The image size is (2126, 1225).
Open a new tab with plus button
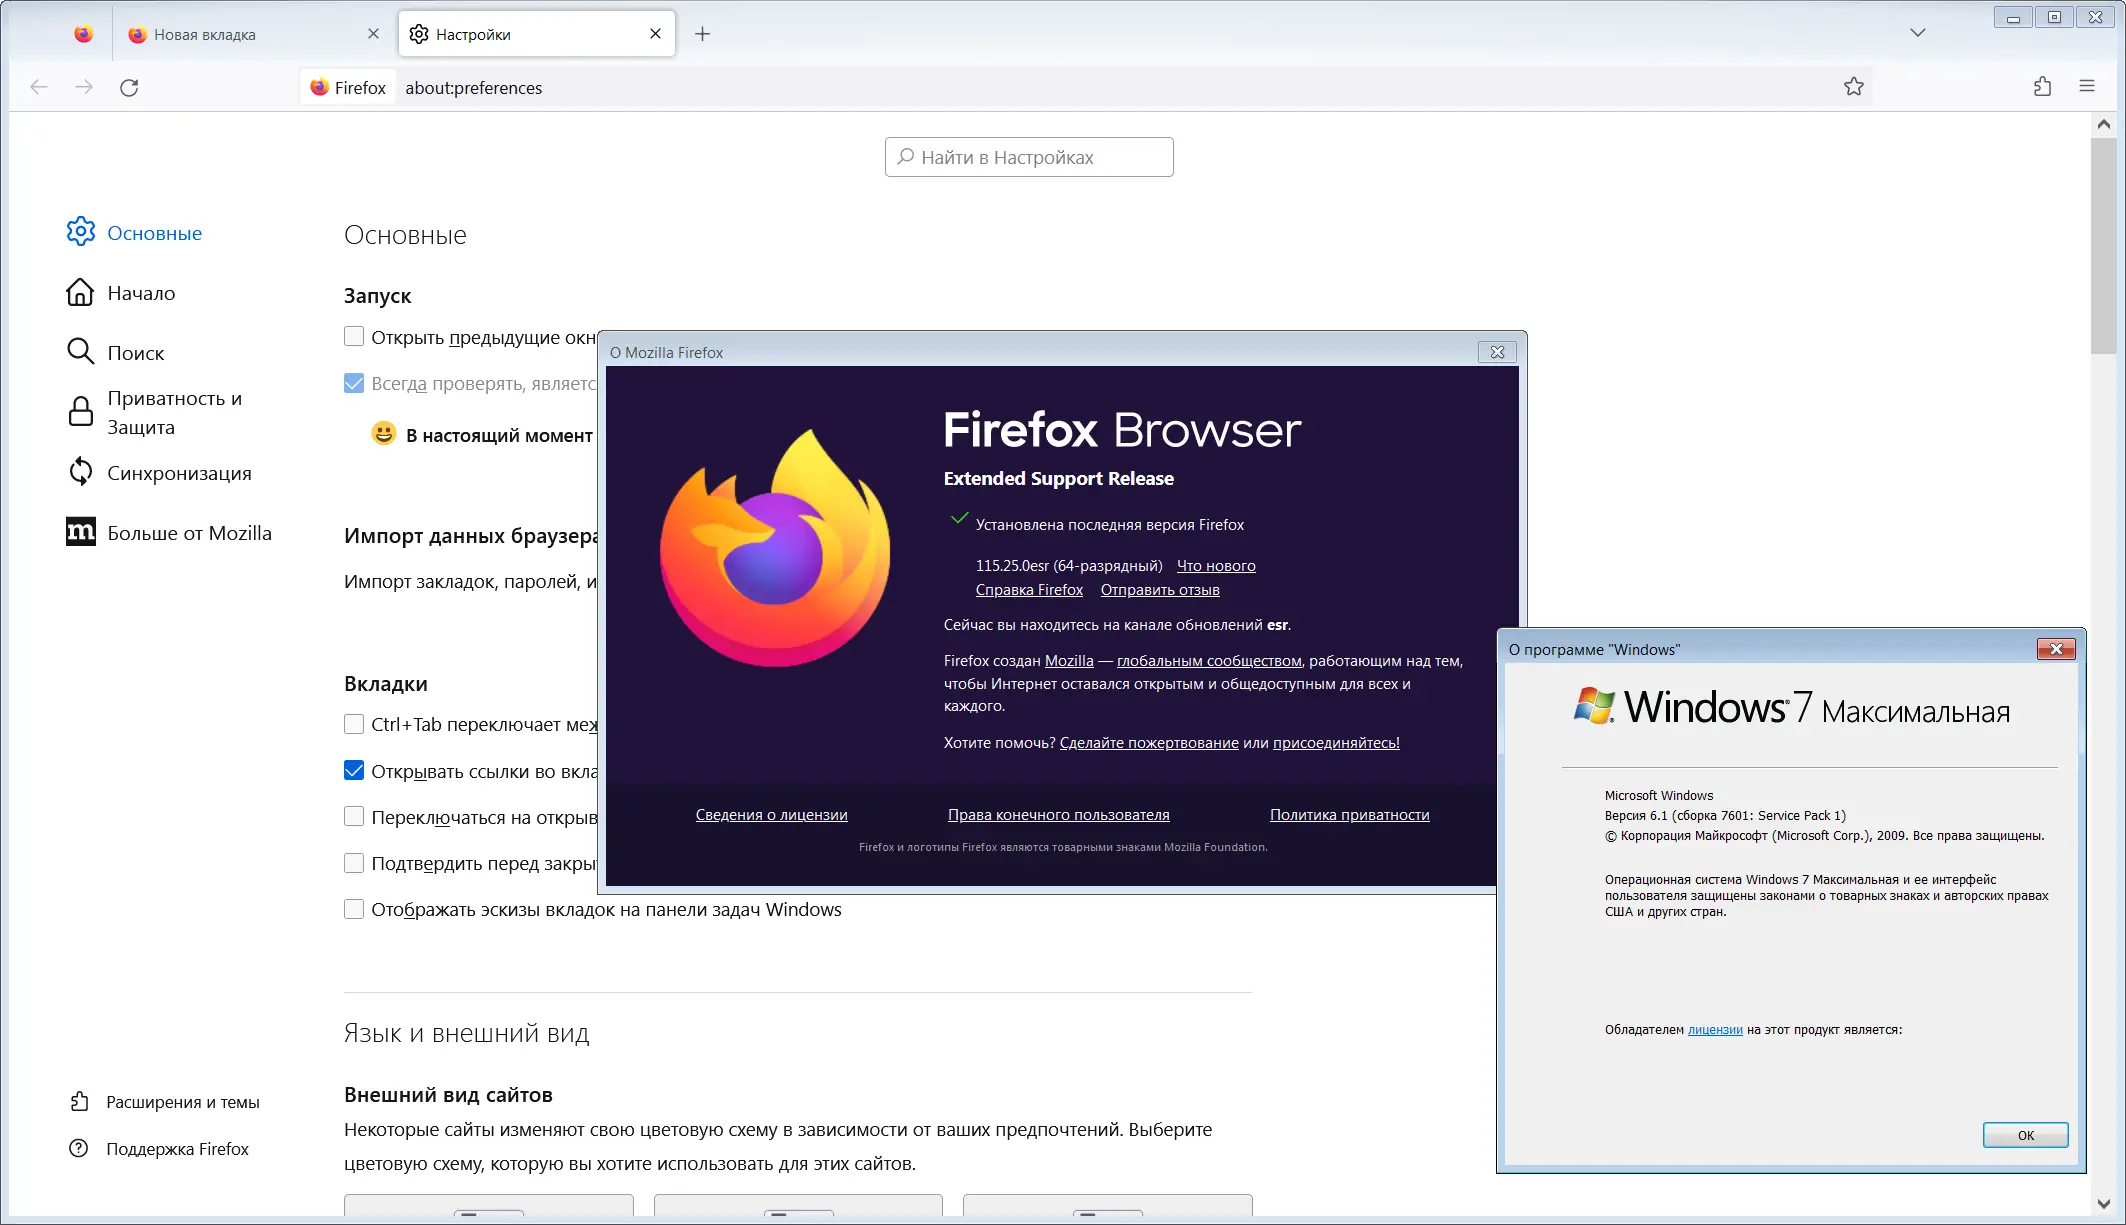click(702, 34)
